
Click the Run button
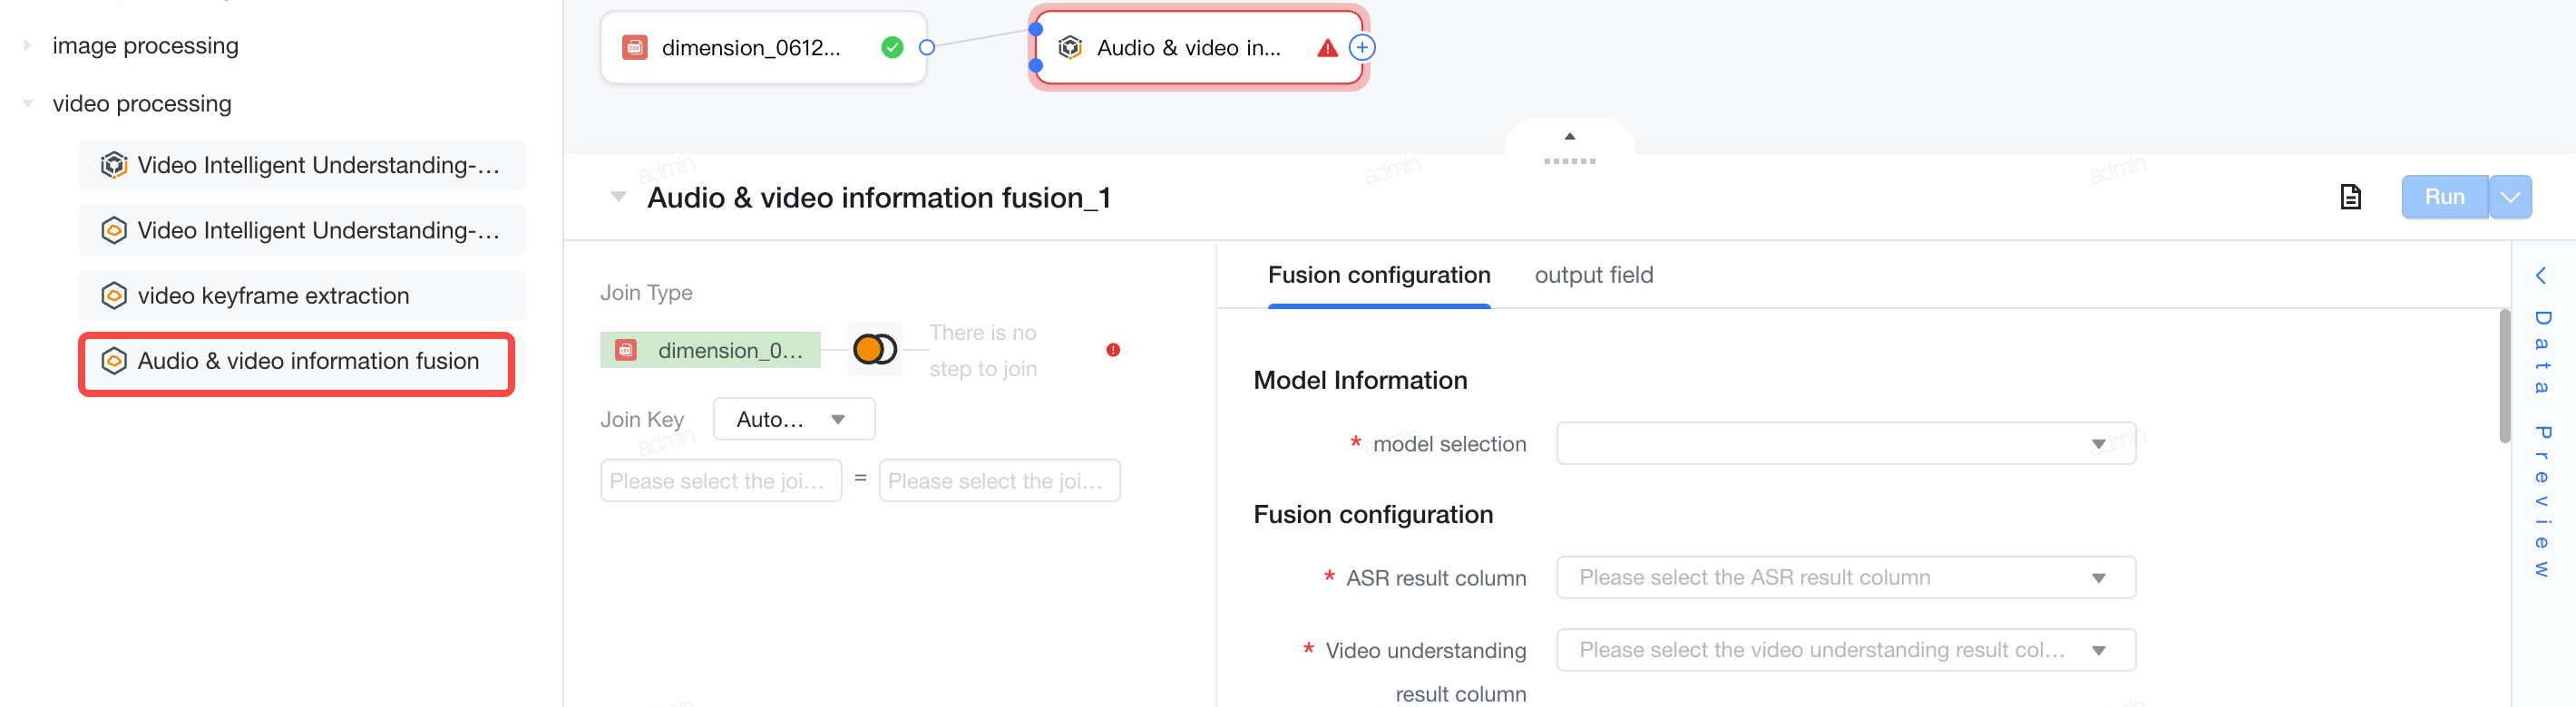tap(2444, 197)
